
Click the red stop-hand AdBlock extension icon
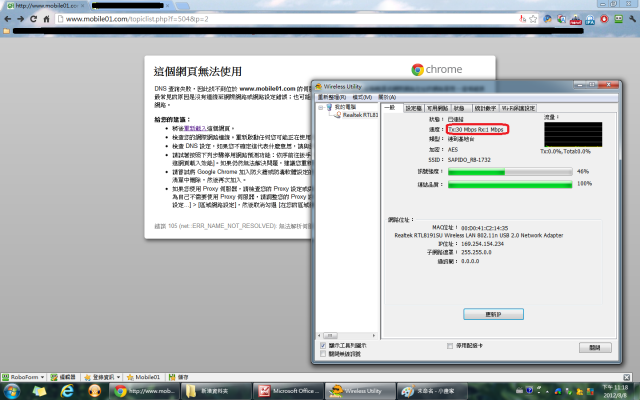[604, 19]
